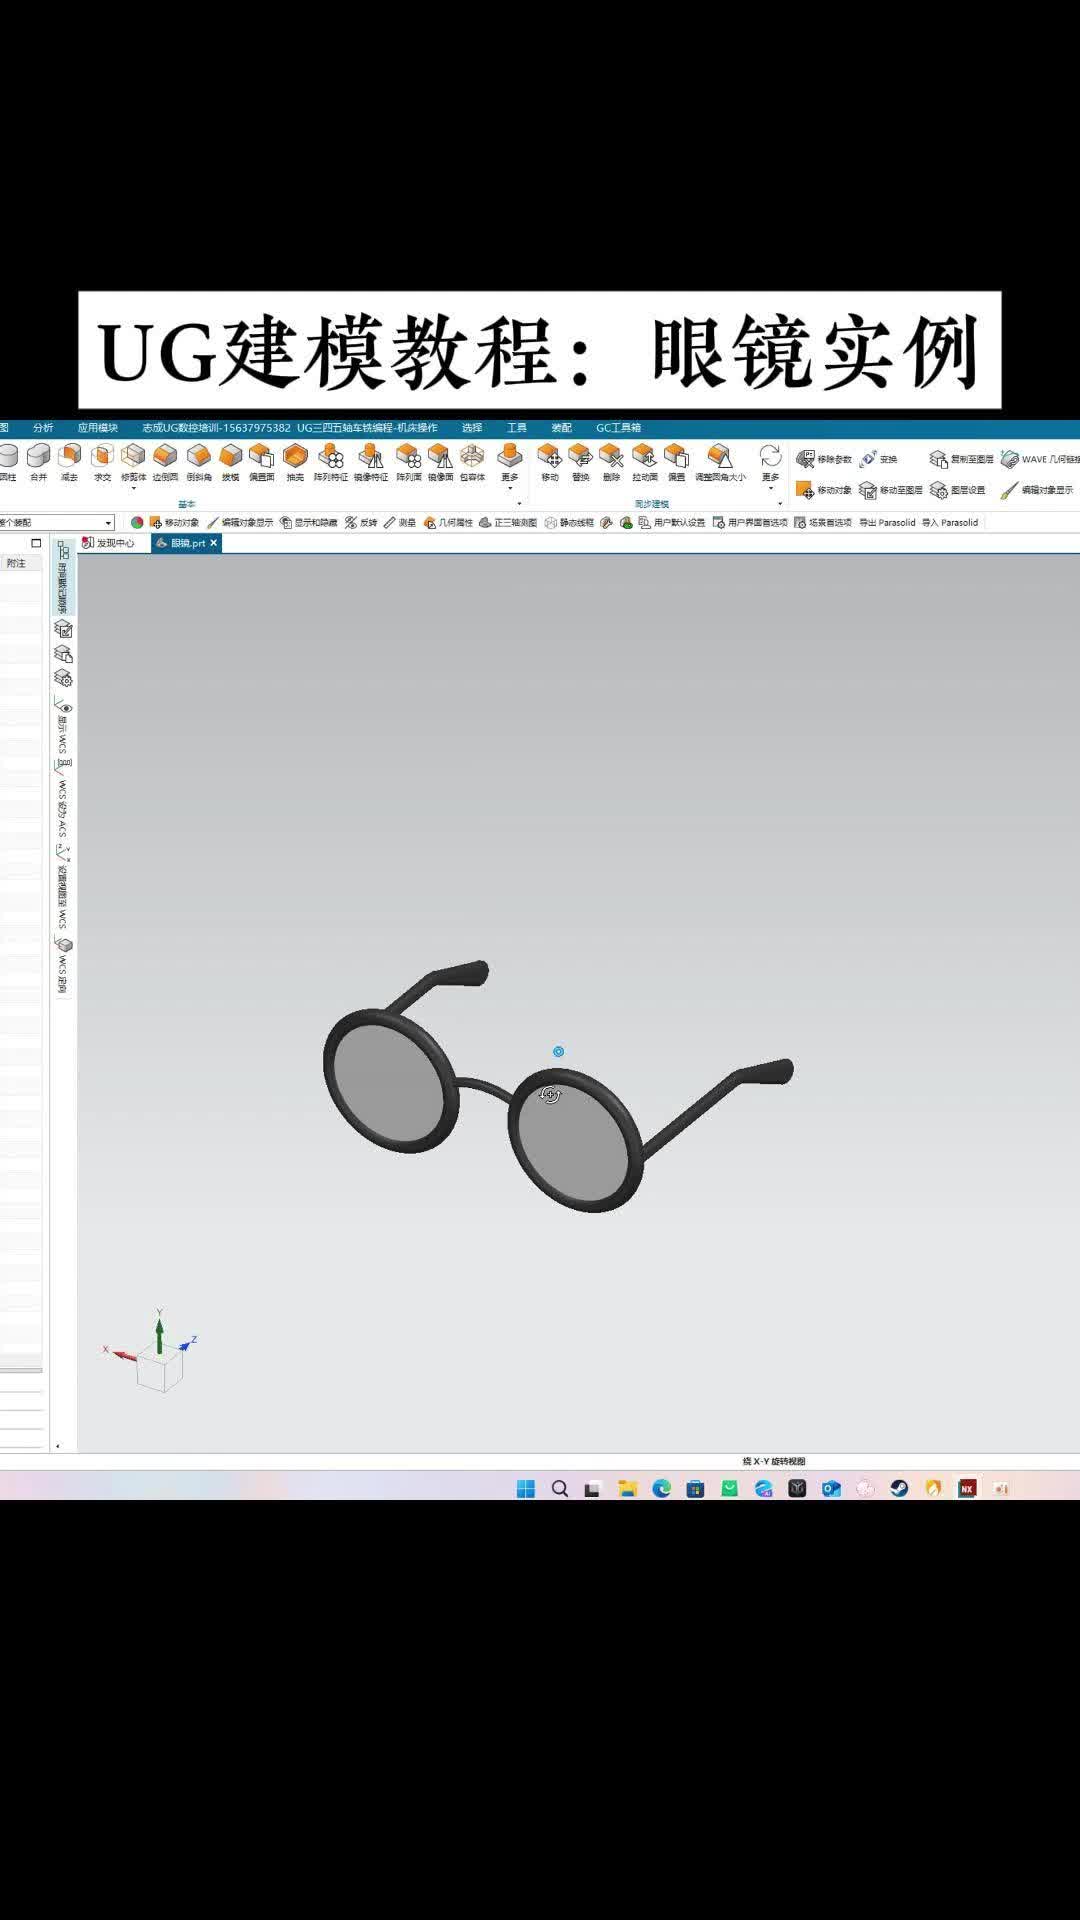
Task: Close the 眼镜.prt tab
Action: coord(213,543)
